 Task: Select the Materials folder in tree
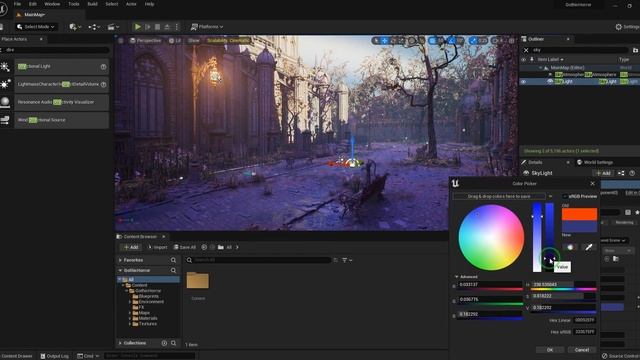(145, 318)
